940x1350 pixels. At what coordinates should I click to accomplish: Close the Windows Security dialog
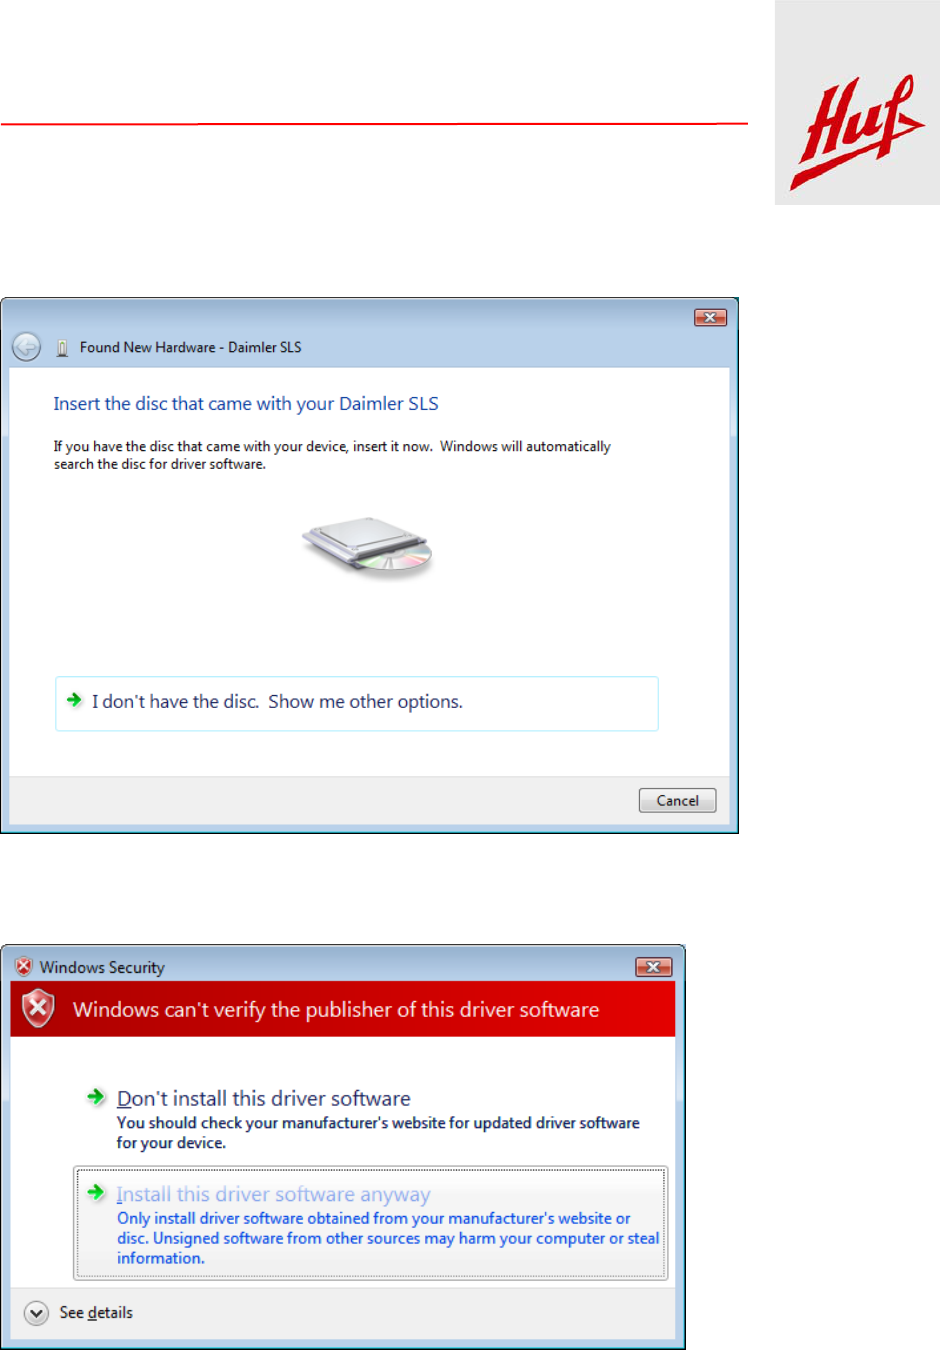click(x=653, y=967)
